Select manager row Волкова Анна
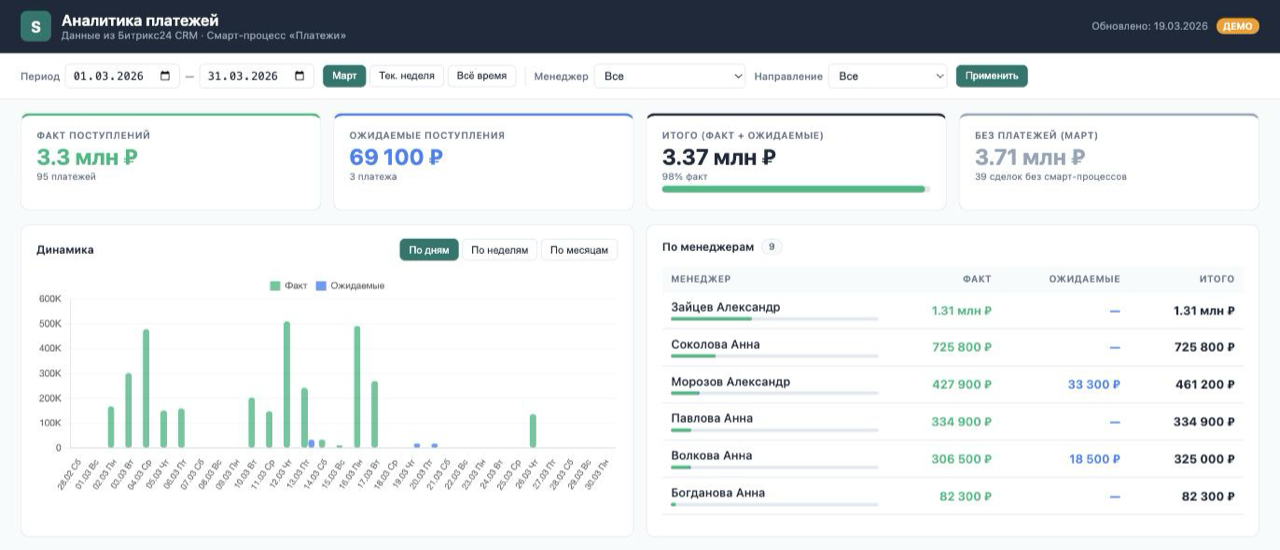This screenshot has width=1280, height=550. tap(953, 459)
